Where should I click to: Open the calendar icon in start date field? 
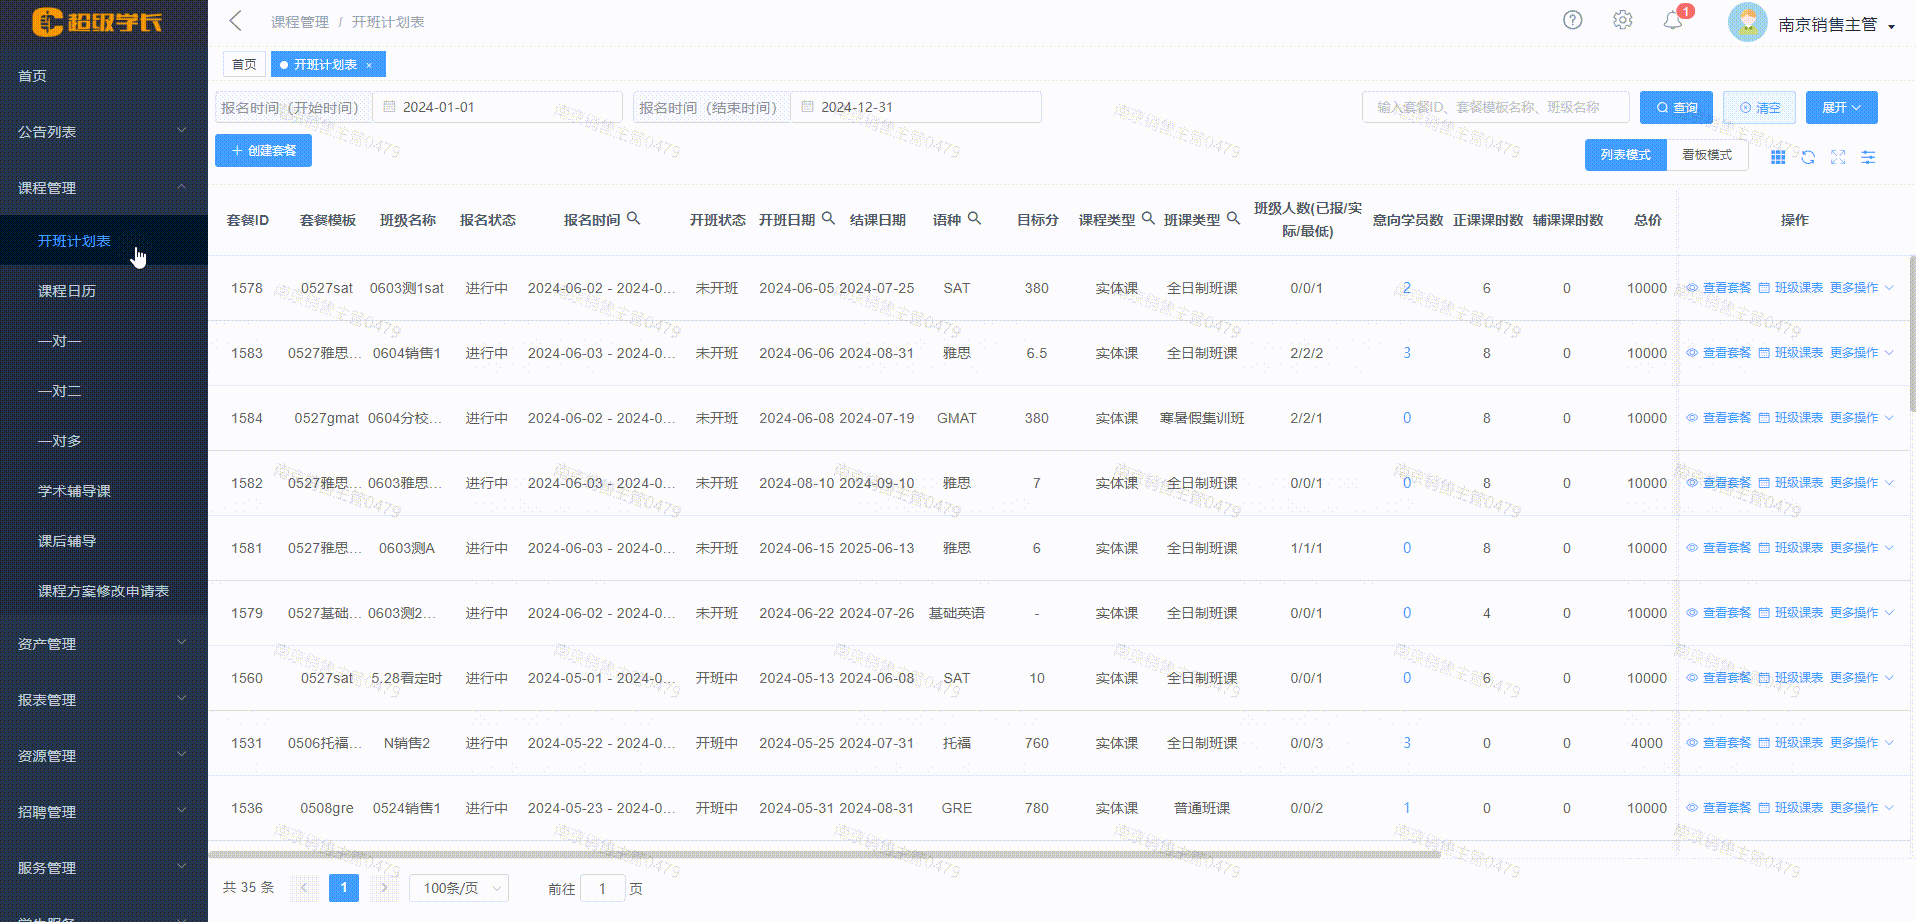point(390,106)
